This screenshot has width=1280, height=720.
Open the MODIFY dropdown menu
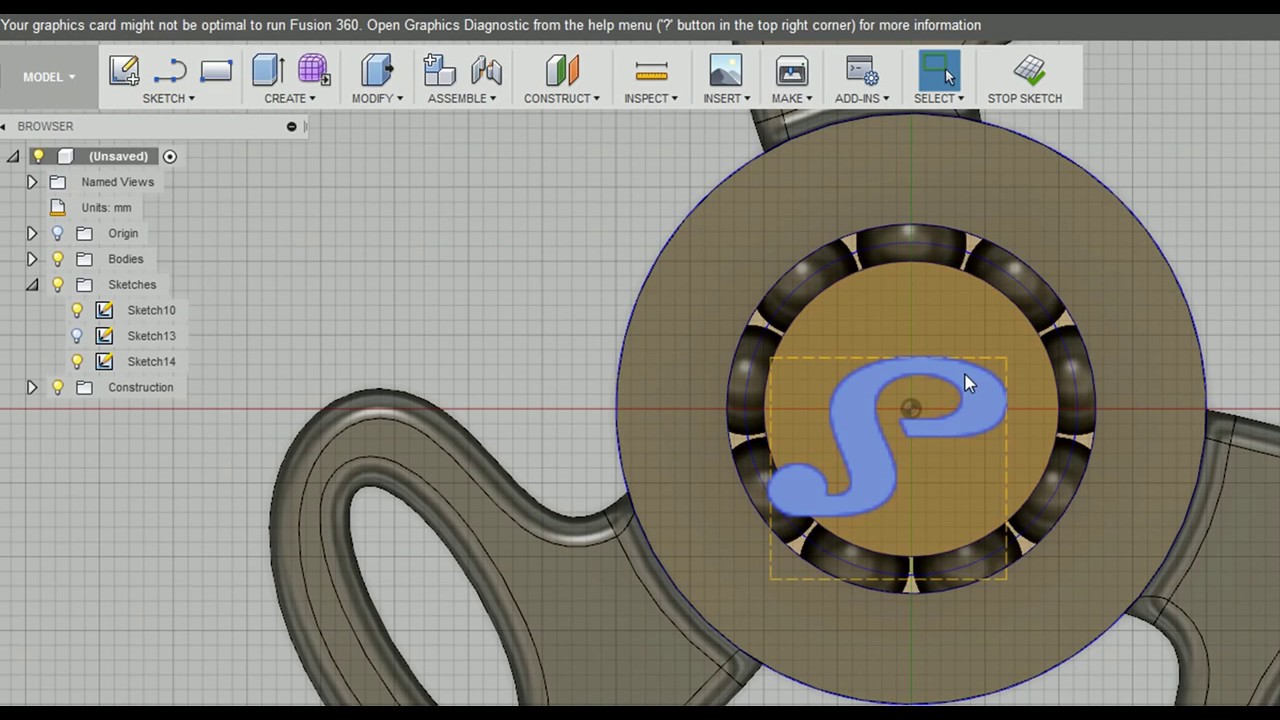tap(378, 98)
